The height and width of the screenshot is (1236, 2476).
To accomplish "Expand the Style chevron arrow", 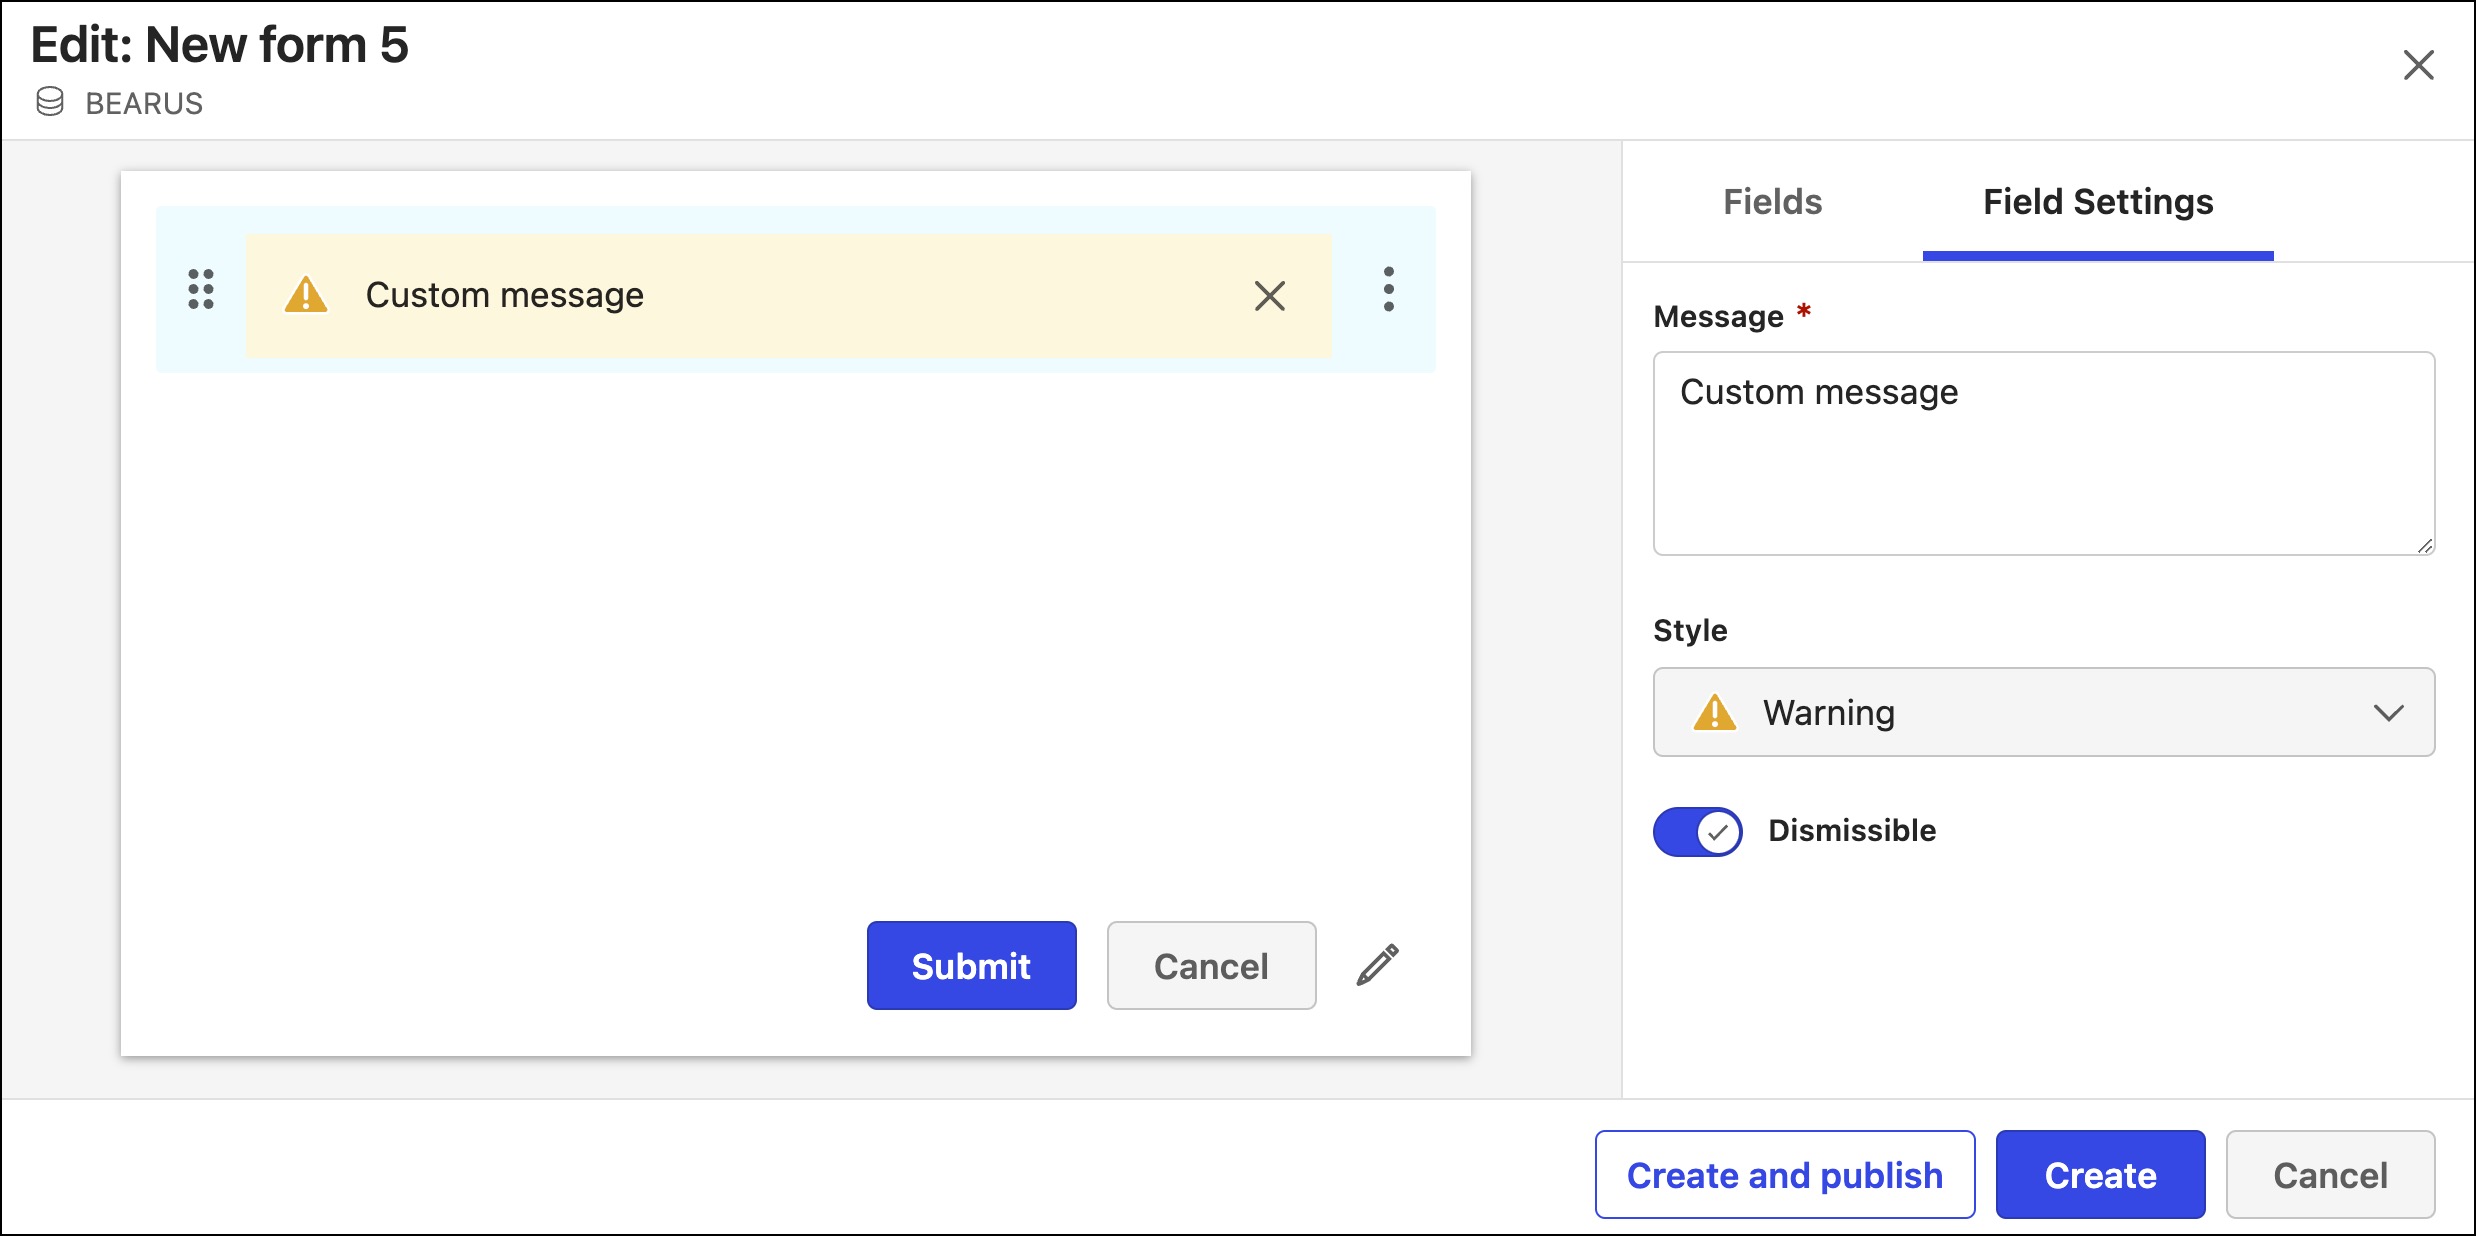I will coord(2388,713).
